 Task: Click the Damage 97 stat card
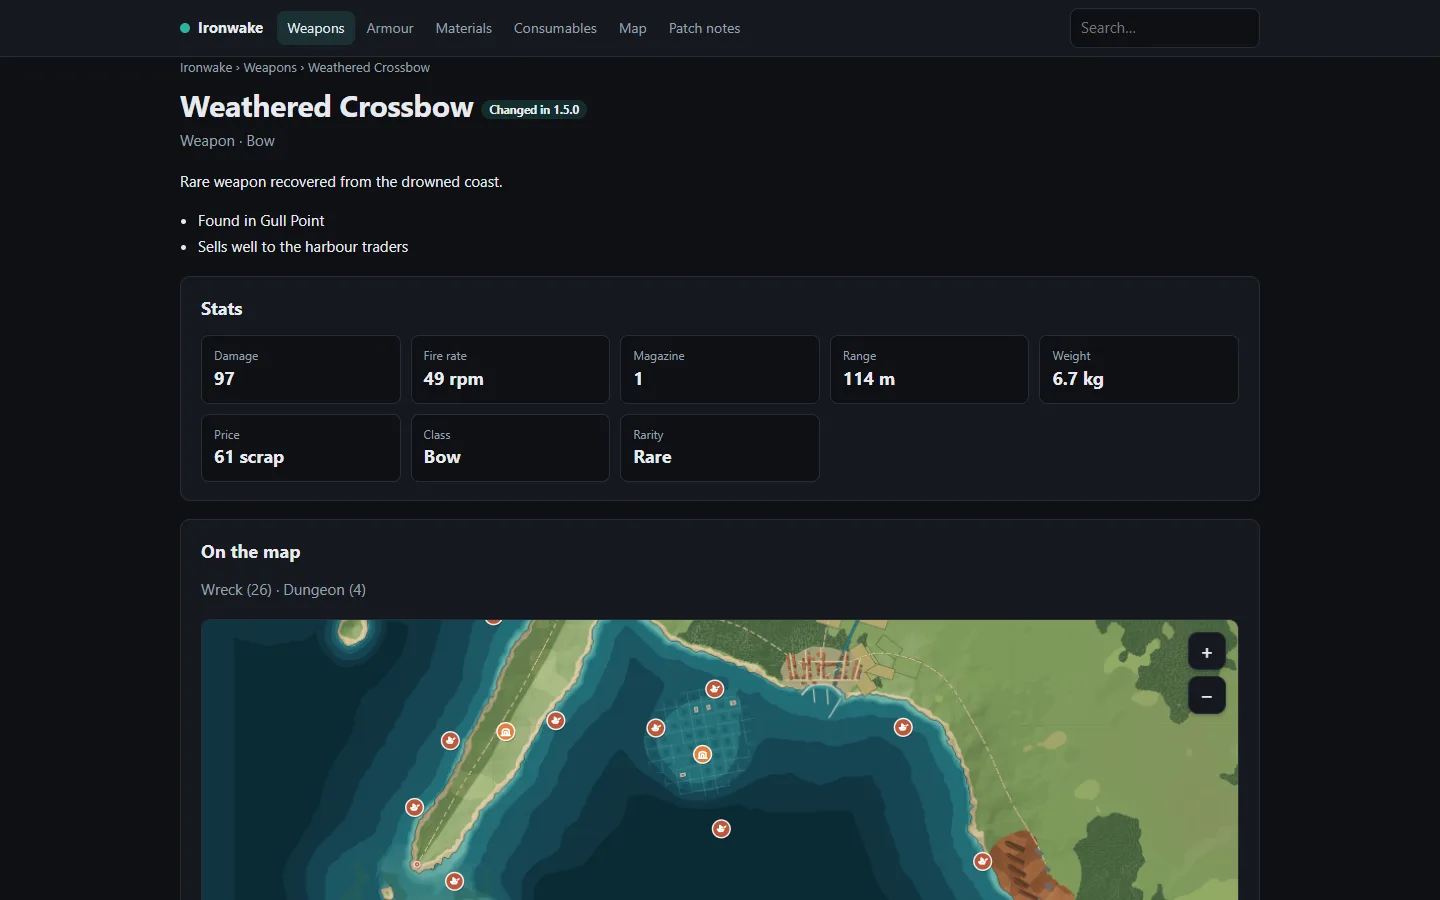tap(301, 369)
